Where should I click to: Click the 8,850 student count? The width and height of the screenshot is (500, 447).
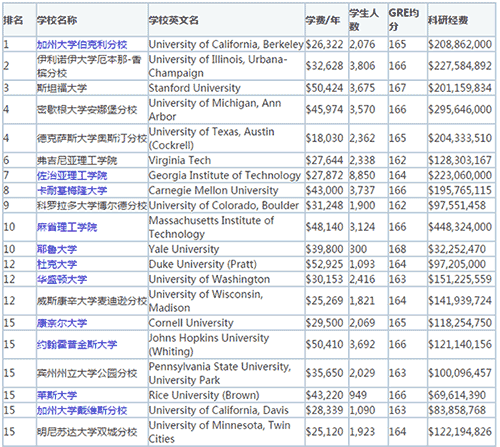(362, 175)
